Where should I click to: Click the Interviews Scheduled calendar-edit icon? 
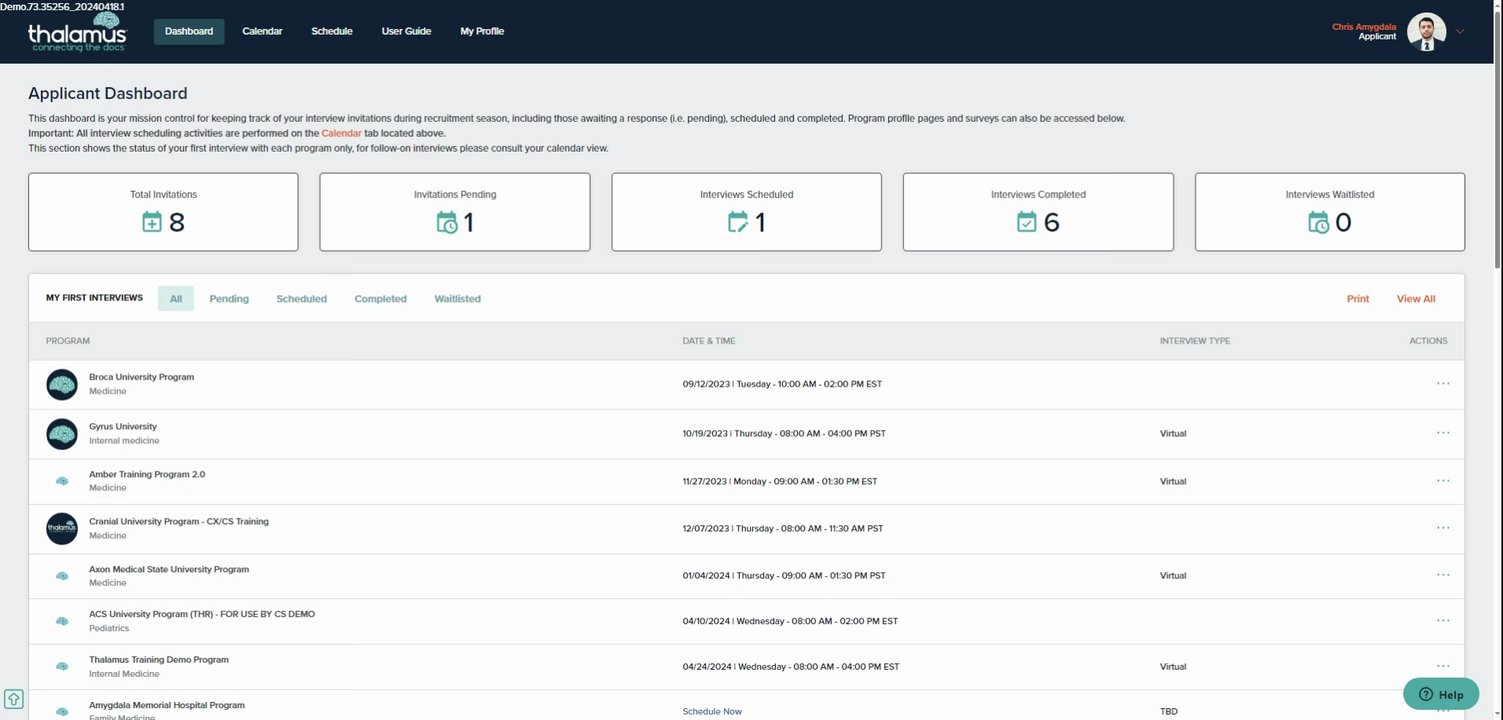click(x=738, y=222)
